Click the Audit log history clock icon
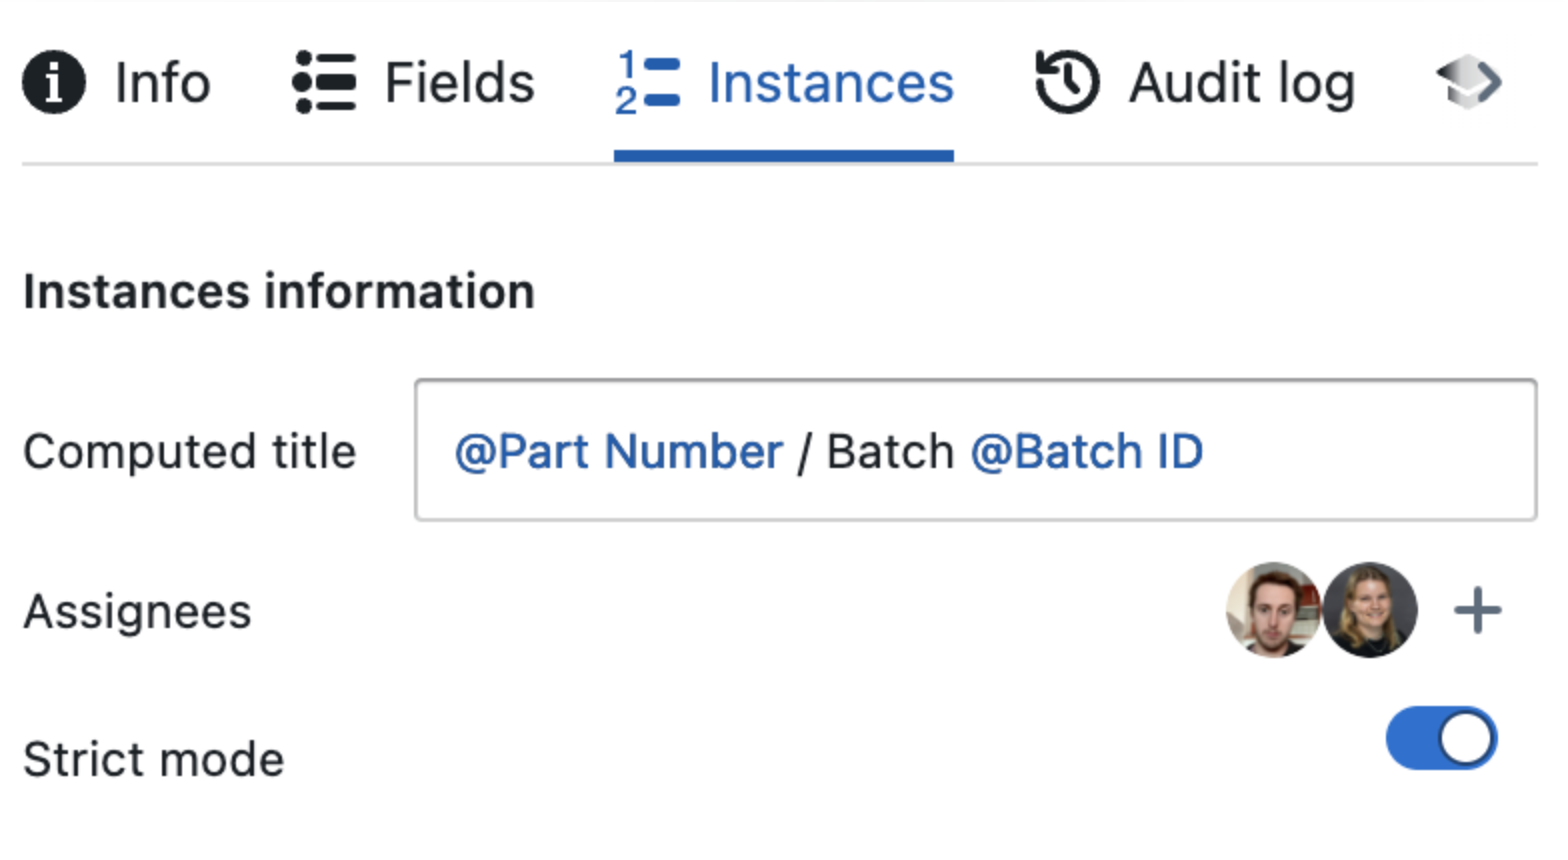The height and width of the screenshot is (860, 1568). (1067, 82)
